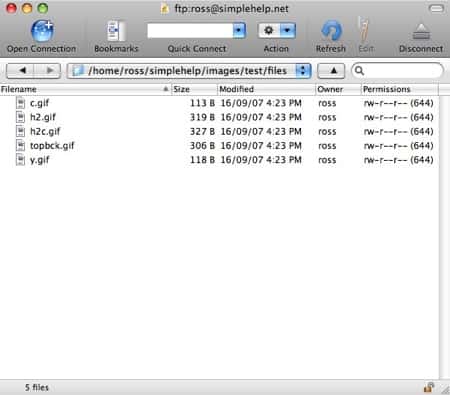Click the Quick Connect text field

pyautogui.click(x=190, y=31)
